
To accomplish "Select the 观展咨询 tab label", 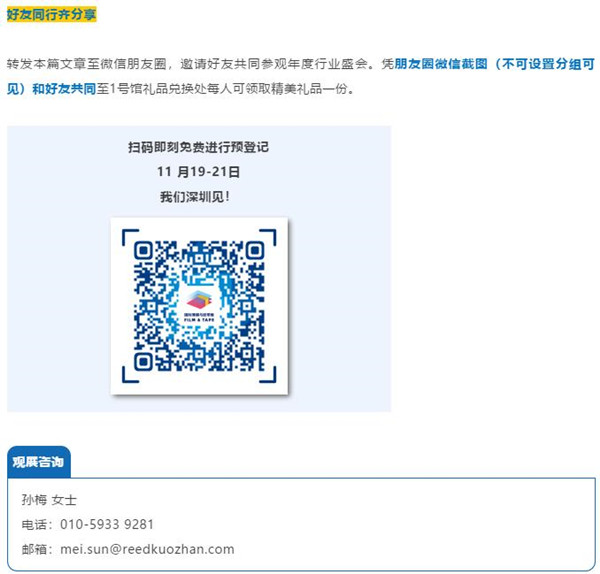I will click(38, 462).
